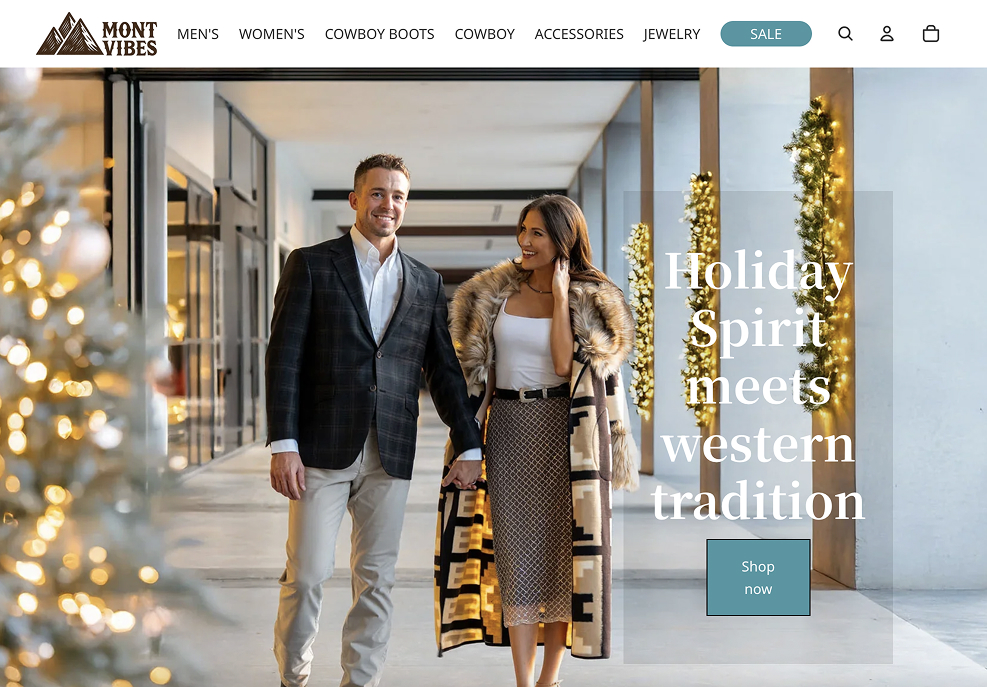Open the user account icon
The height and width of the screenshot is (687, 987).
click(886, 33)
